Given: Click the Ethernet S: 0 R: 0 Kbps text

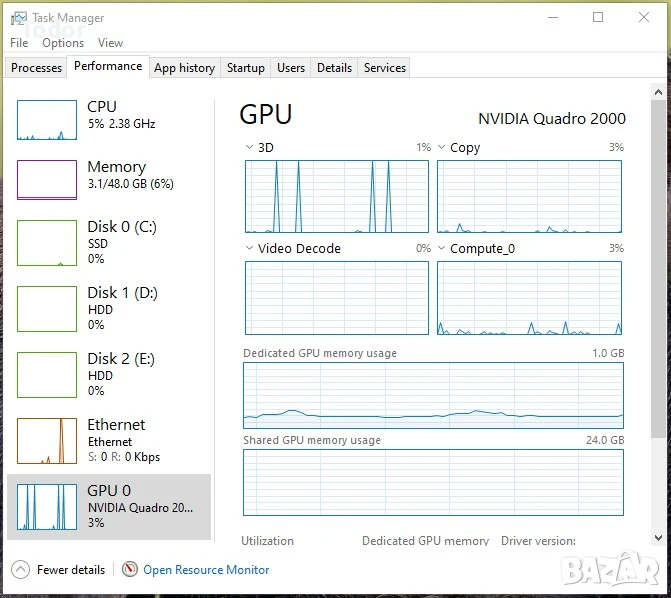Looking at the screenshot, I should click(124, 457).
